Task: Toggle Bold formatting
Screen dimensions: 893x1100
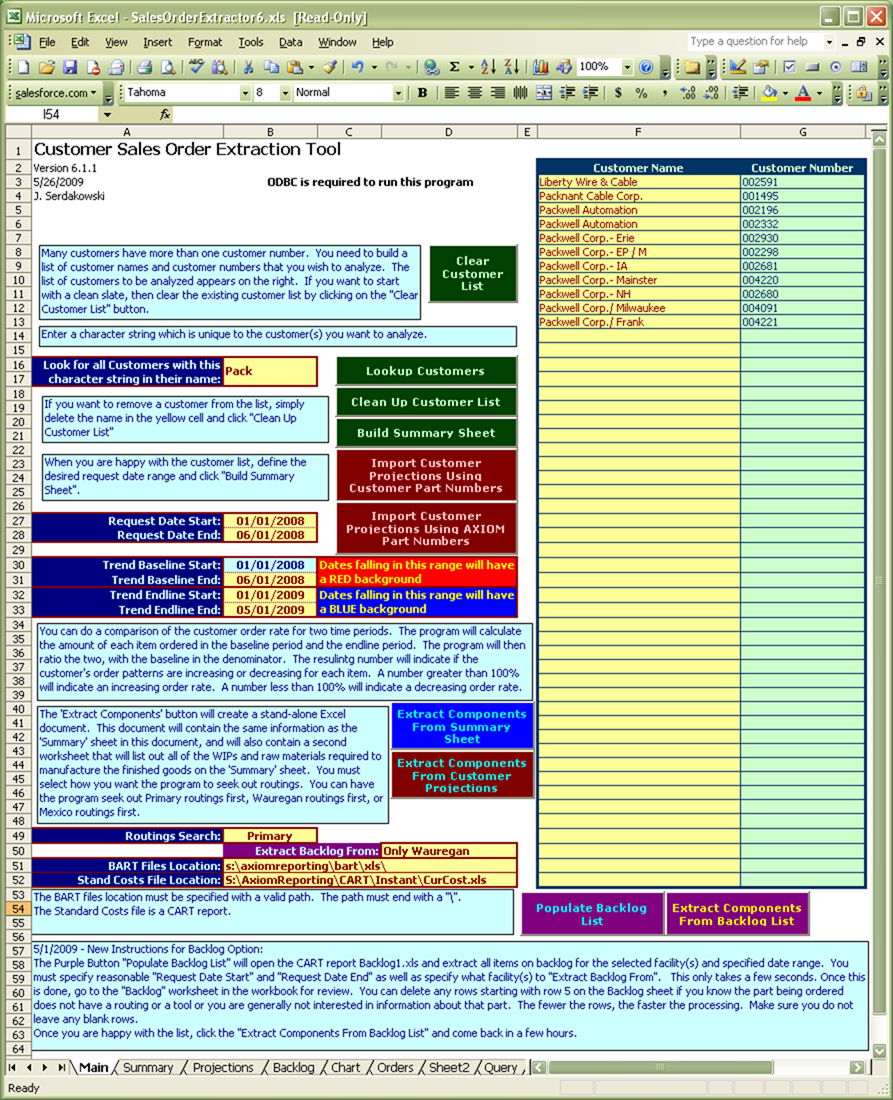Action: click(422, 93)
